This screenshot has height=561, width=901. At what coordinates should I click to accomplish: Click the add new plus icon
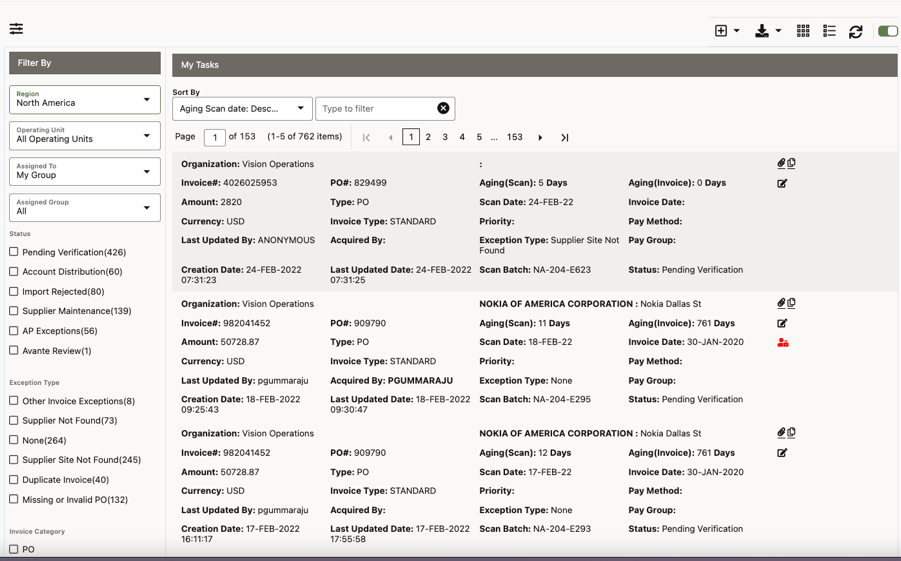(721, 31)
